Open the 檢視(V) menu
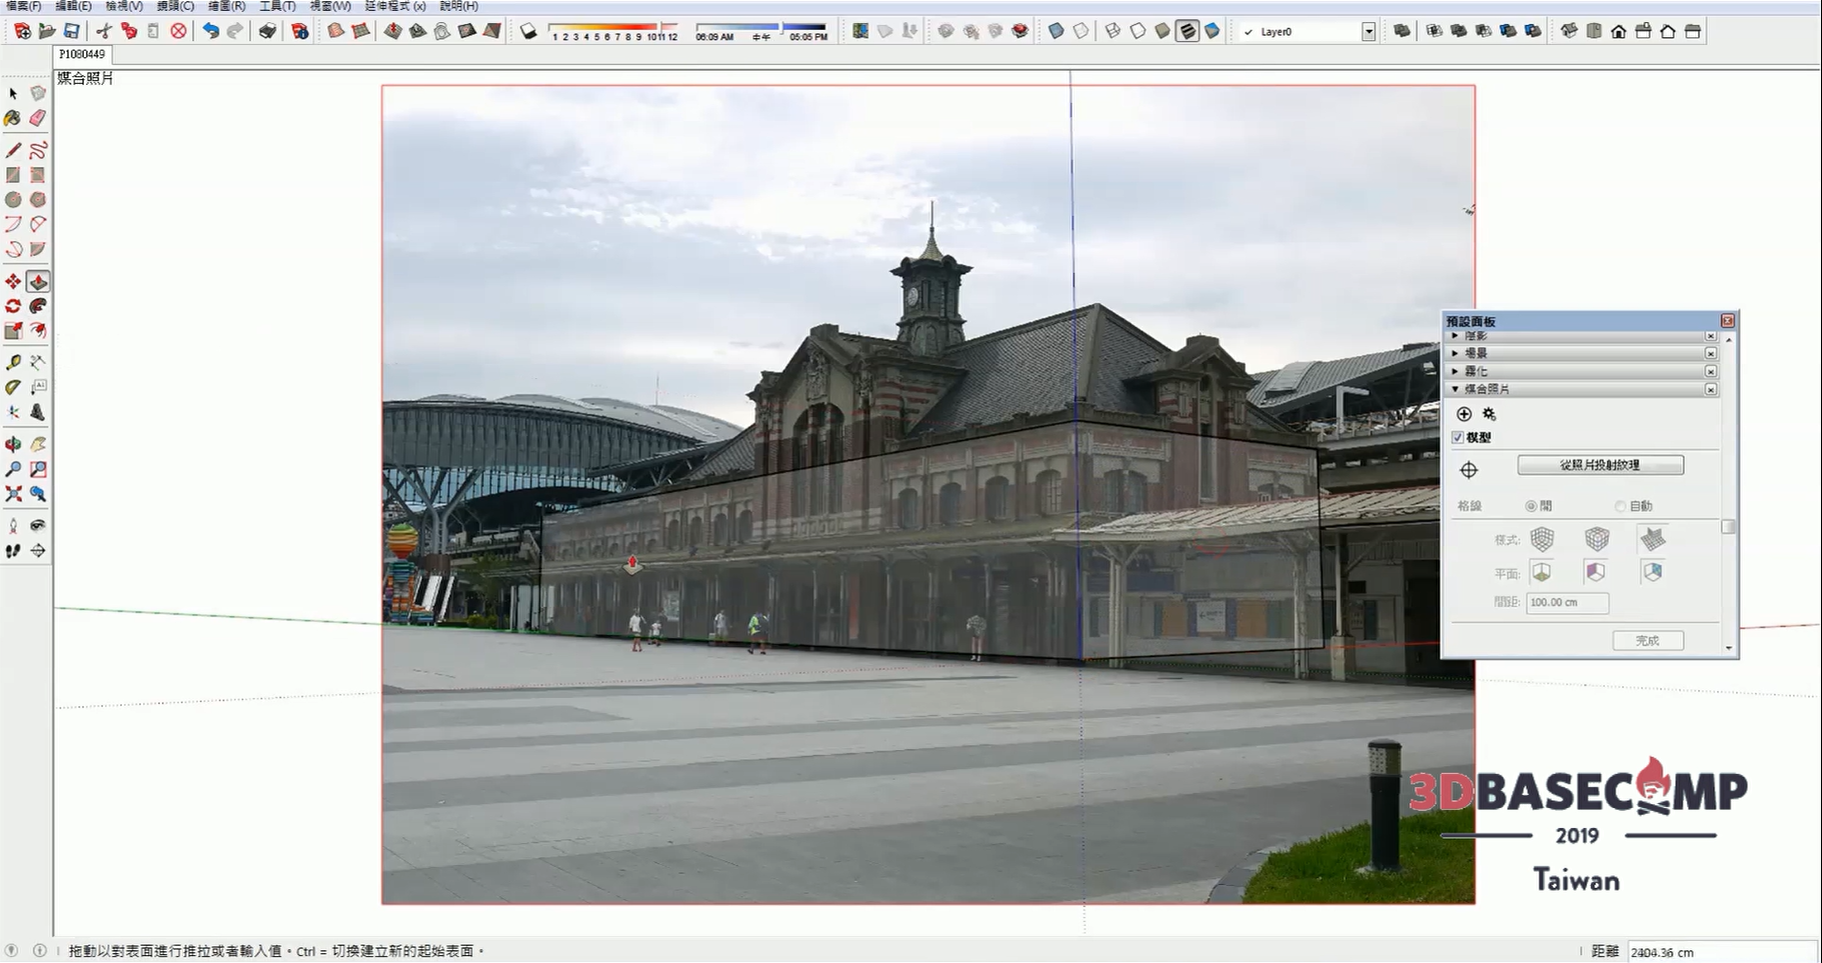Viewport: 1822px width, 963px height. (x=124, y=6)
